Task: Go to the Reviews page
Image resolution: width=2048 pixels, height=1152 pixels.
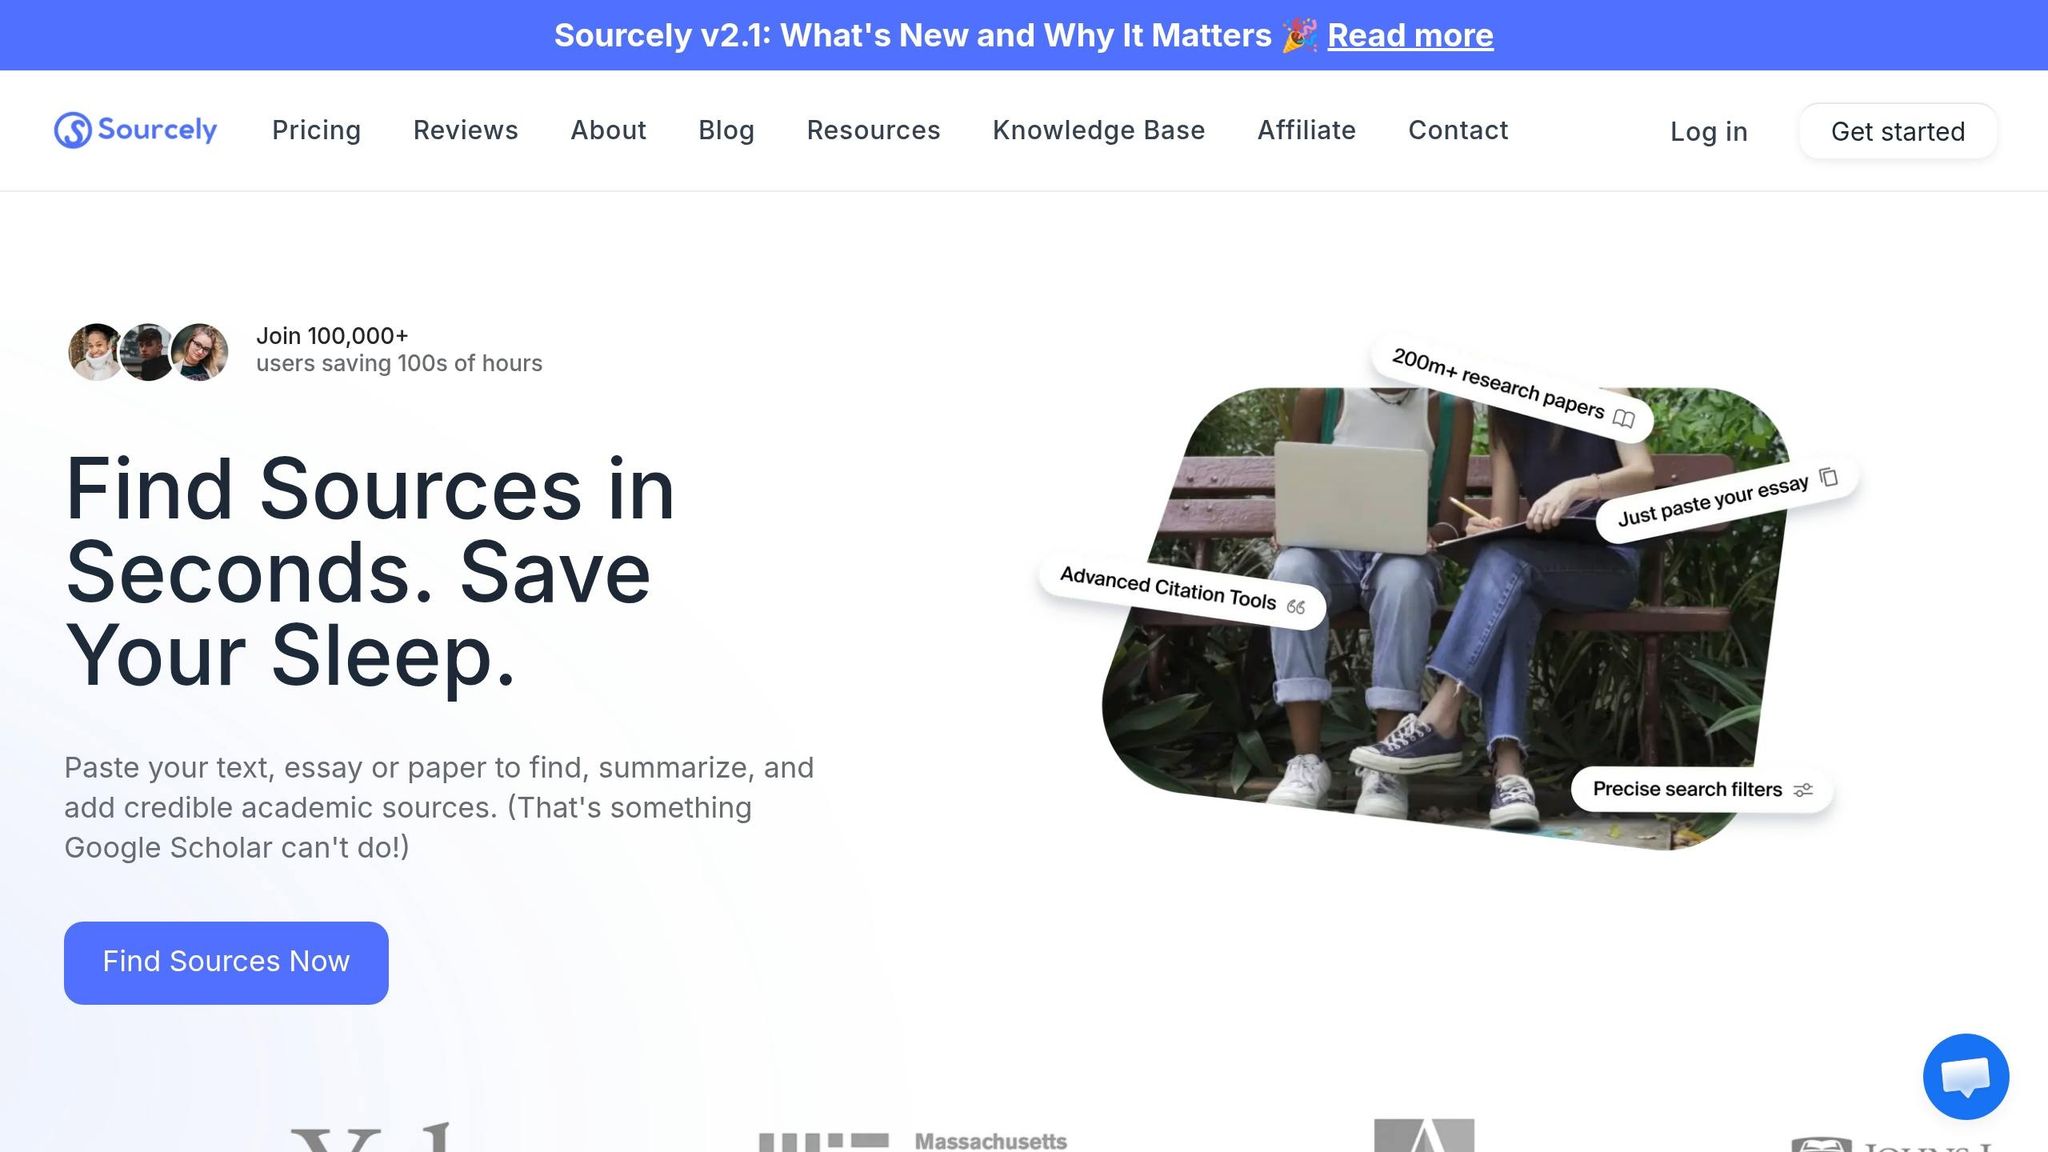Action: click(465, 130)
